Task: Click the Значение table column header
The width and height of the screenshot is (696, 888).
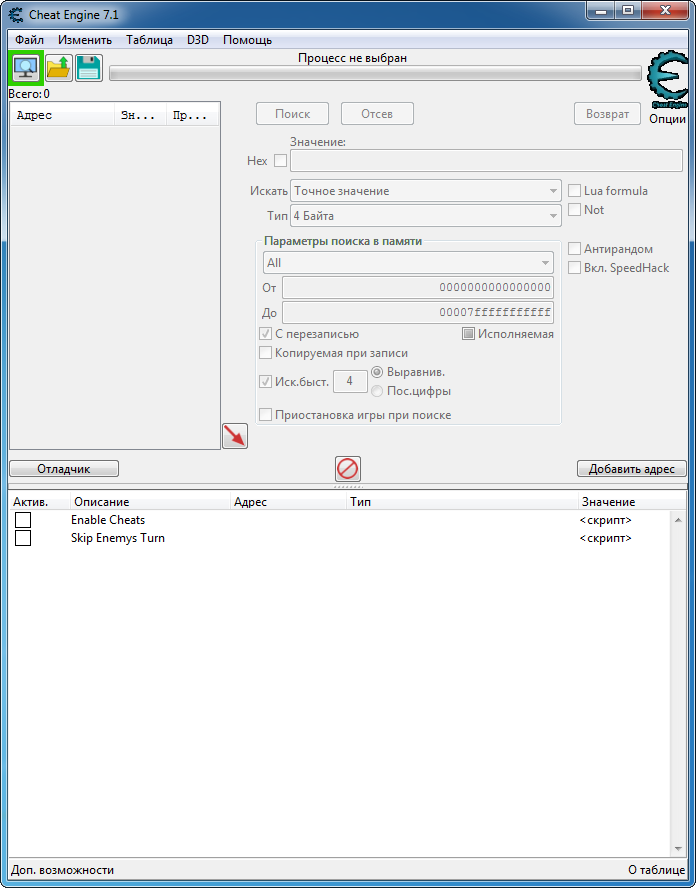Action: click(631, 502)
